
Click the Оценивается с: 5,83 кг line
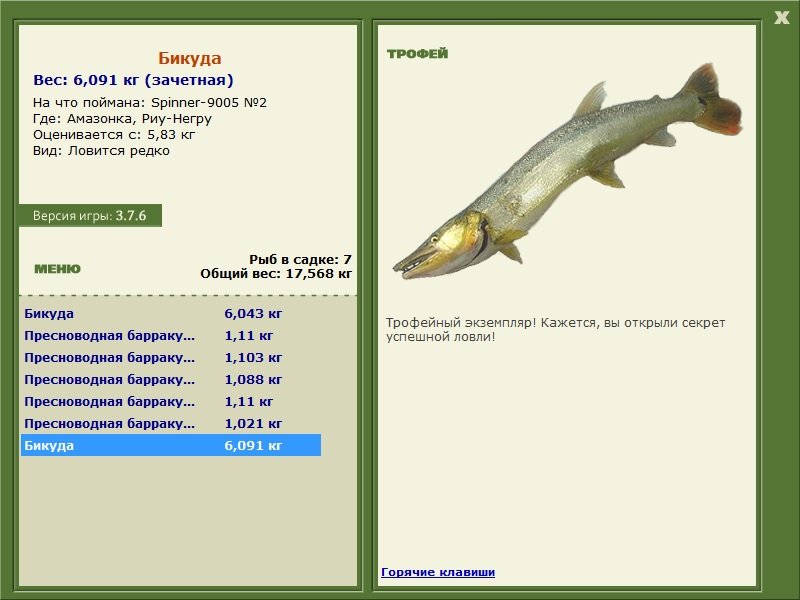pos(114,135)
